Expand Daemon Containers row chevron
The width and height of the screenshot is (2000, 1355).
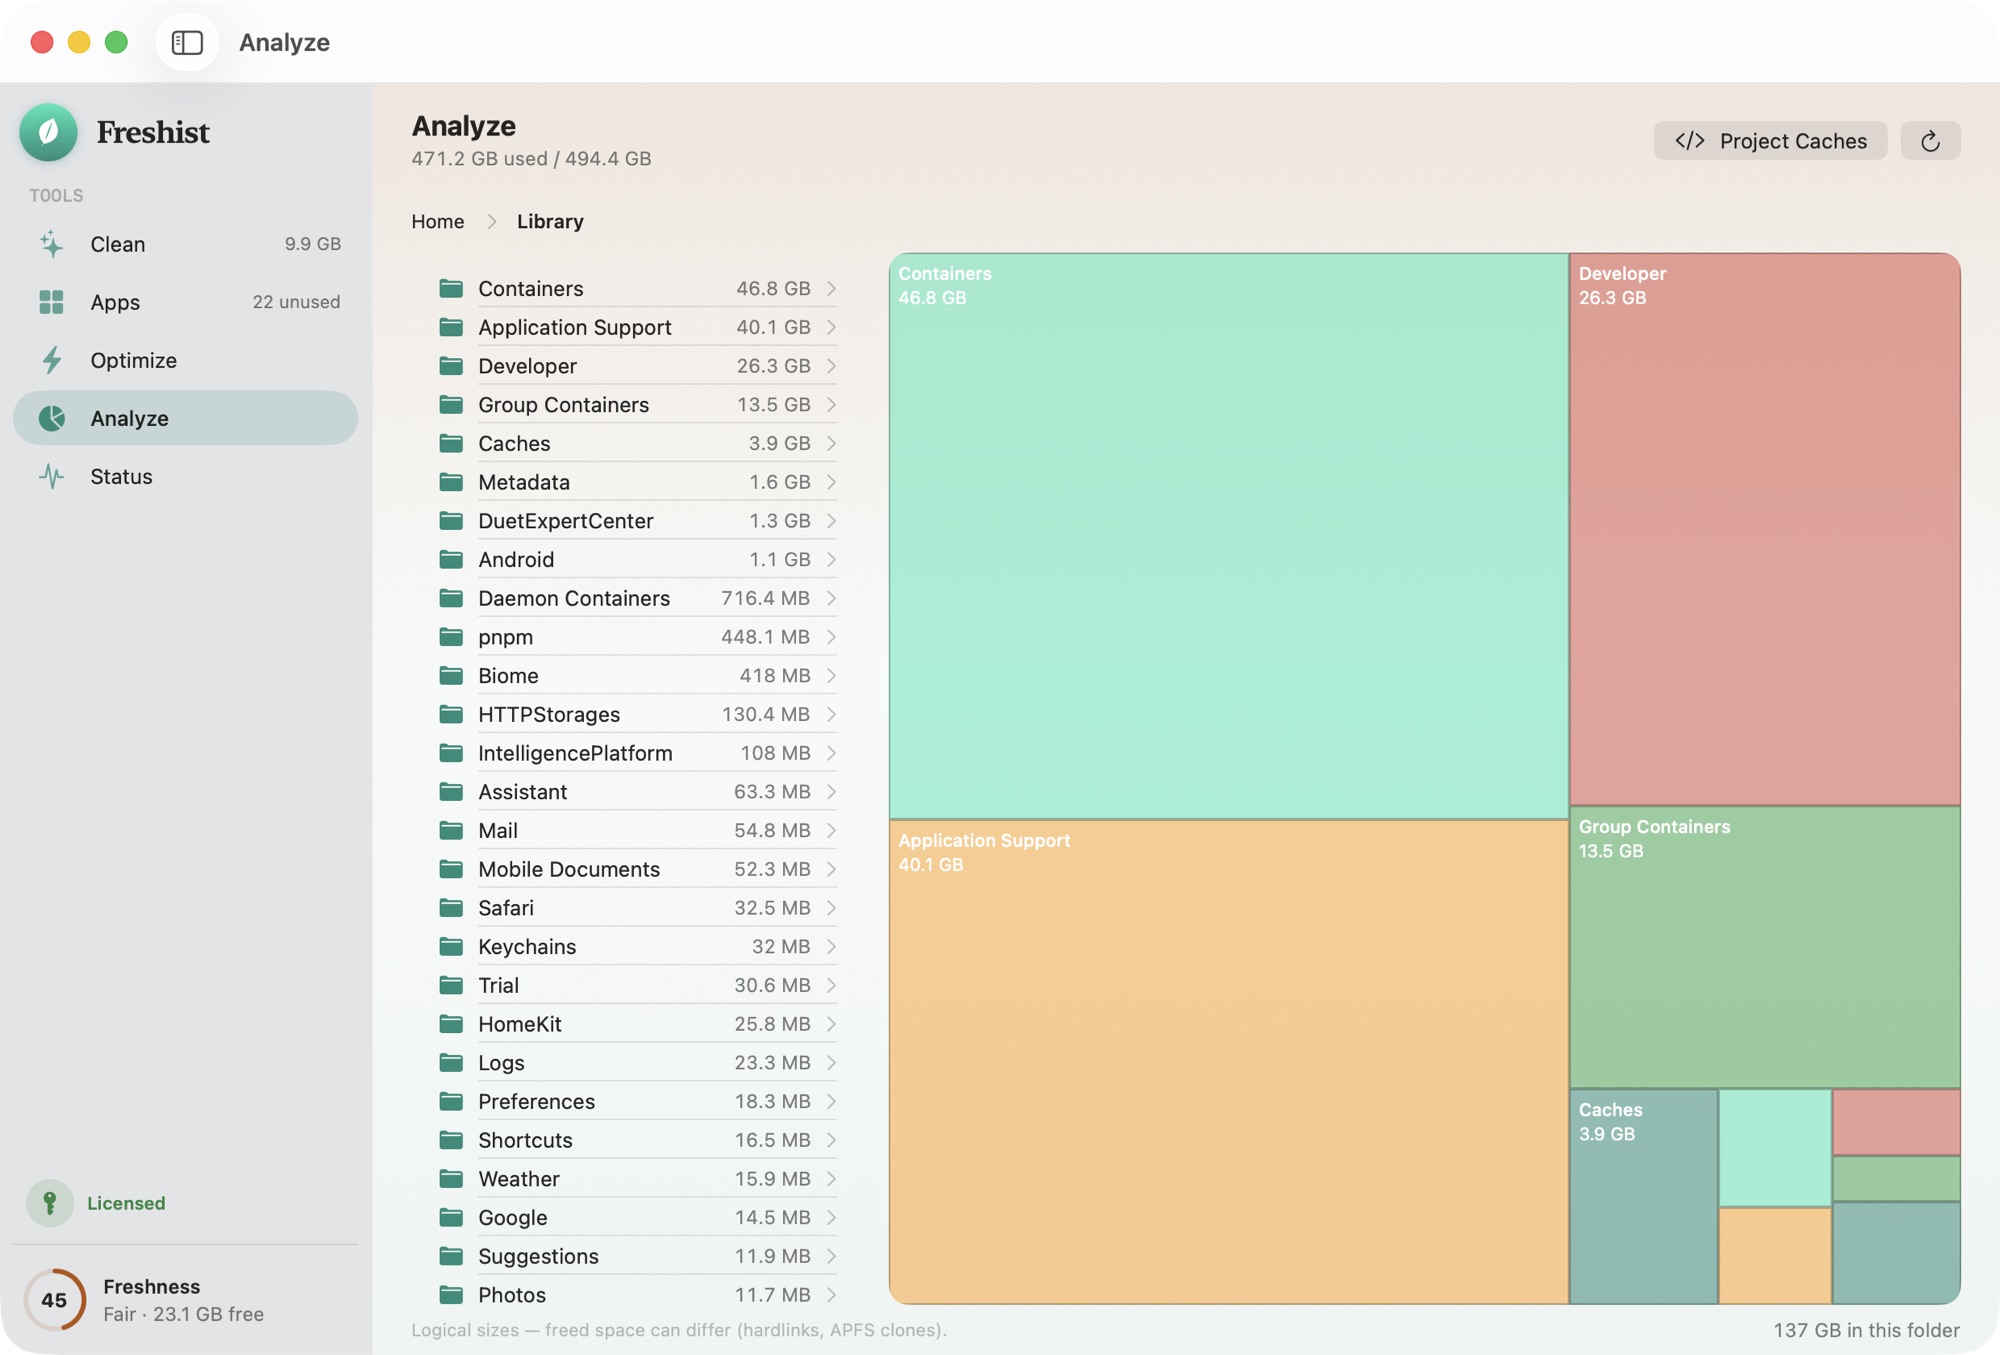tap(831, 598)
